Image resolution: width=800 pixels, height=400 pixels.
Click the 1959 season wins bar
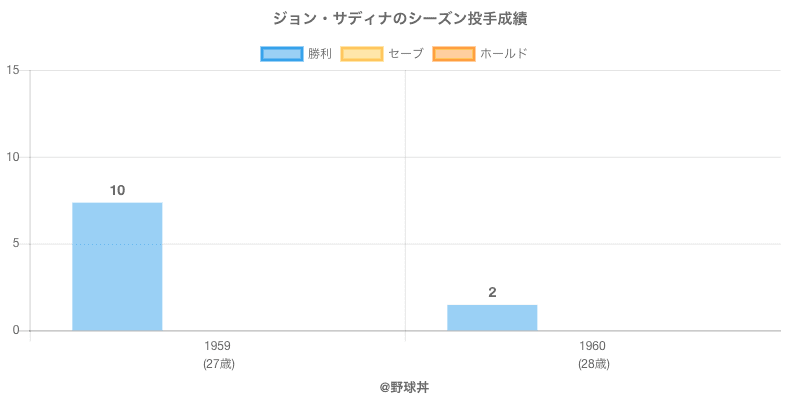tap(117, 266)
